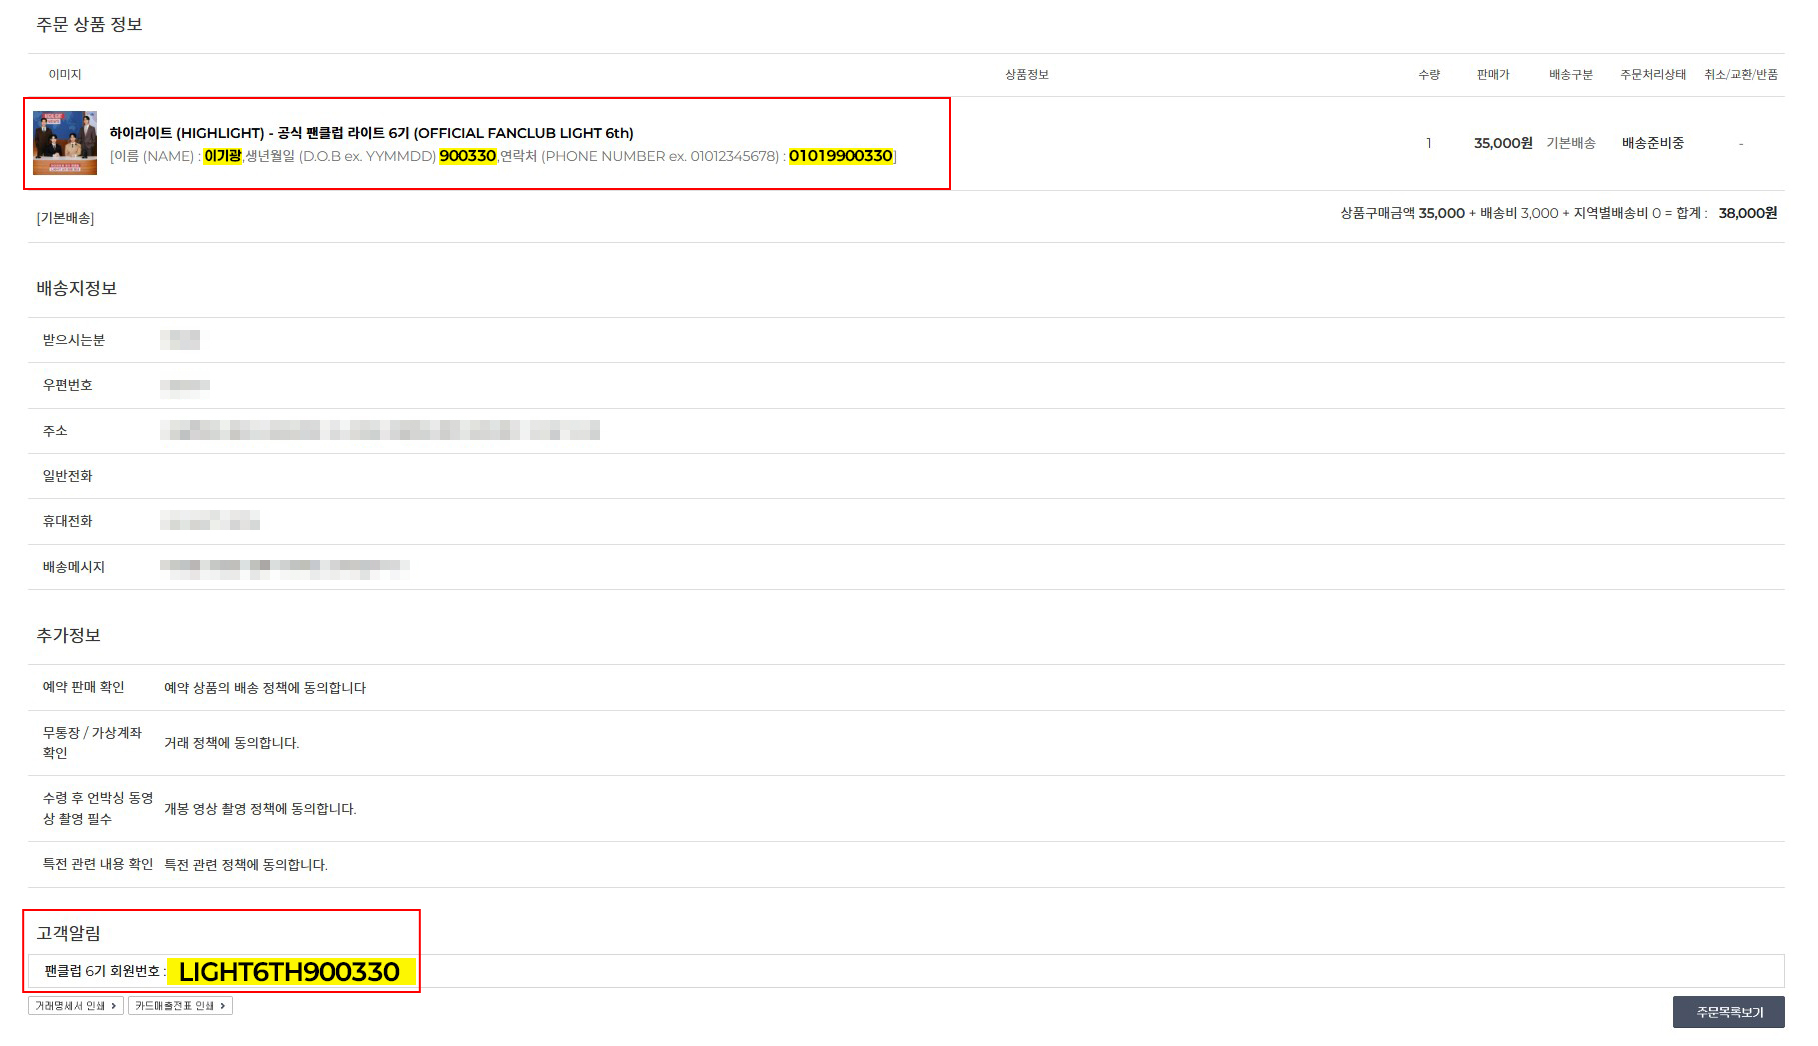Click the 배송준비중 order status
Image resolution: width=1818 pixels, height=1046 pixels.
[1652, 143]
